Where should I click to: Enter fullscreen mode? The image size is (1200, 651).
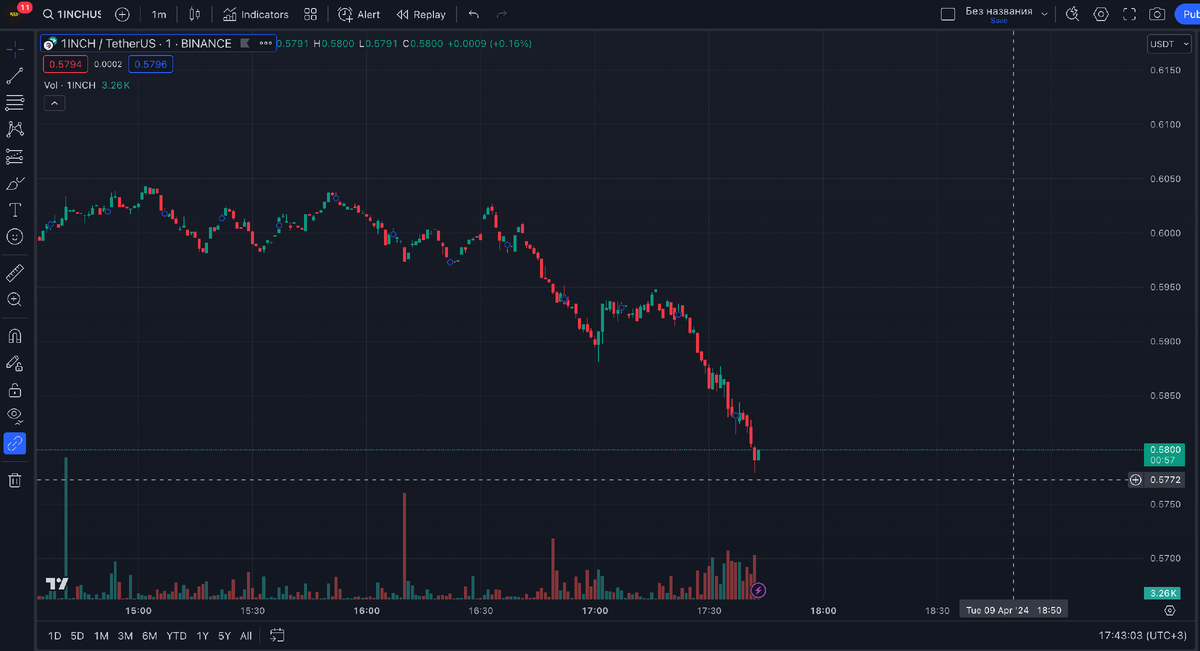click(1129, 15)
